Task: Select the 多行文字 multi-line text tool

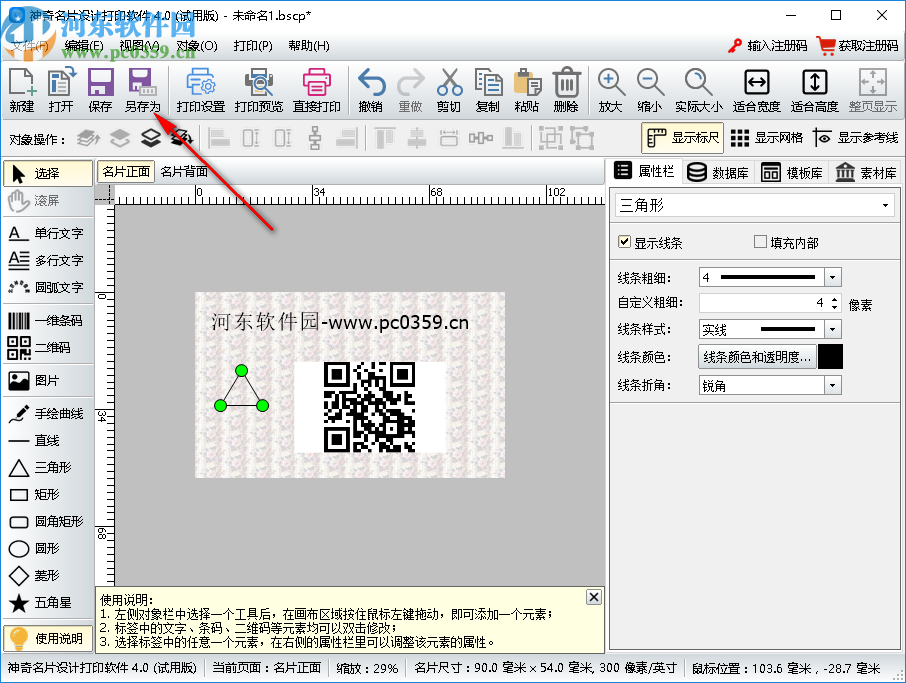Action: coord(47,260)
